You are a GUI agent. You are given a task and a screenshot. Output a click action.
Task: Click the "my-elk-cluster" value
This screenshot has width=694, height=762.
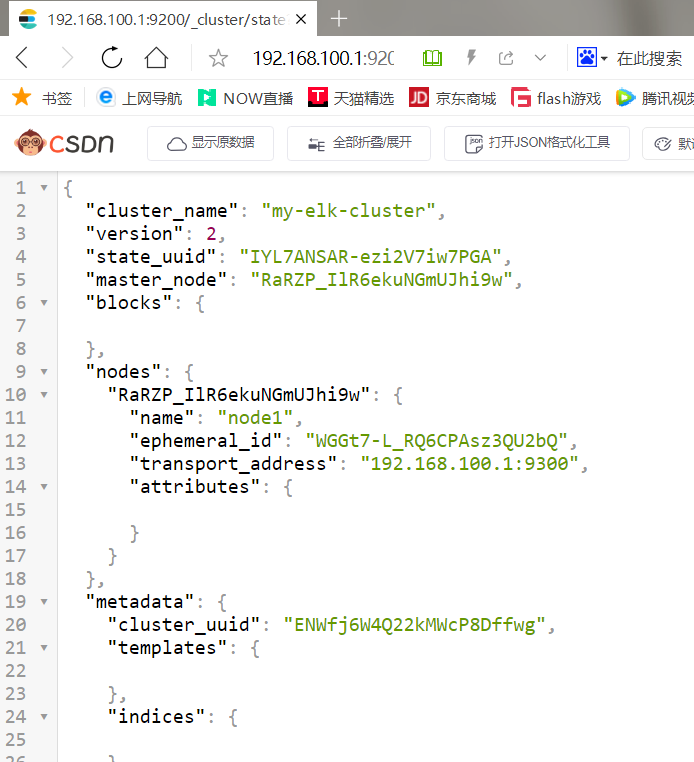[x=348, y=211]
